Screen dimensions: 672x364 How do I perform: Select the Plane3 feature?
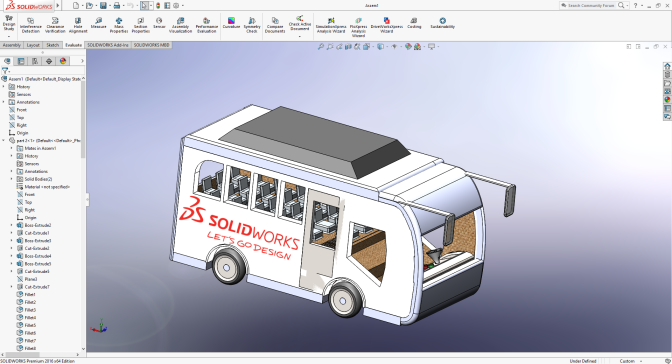click(x=27, y=279)
